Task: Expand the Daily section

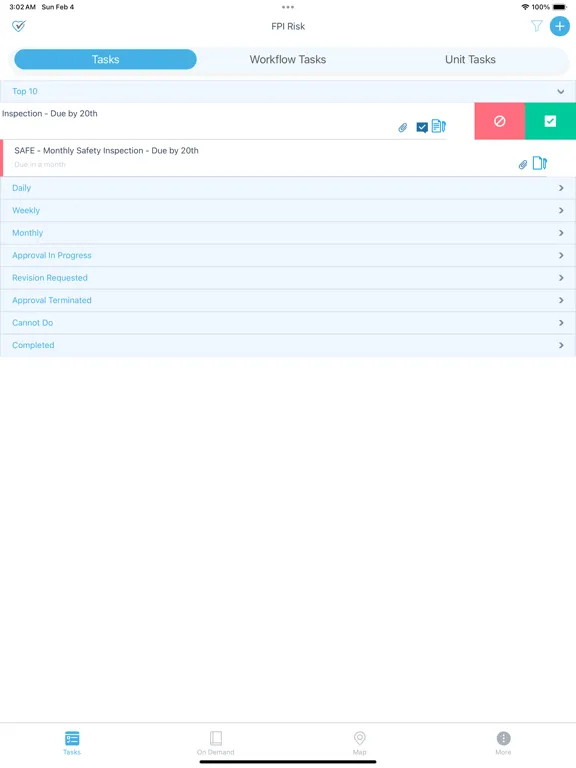Action: [288, 188]
